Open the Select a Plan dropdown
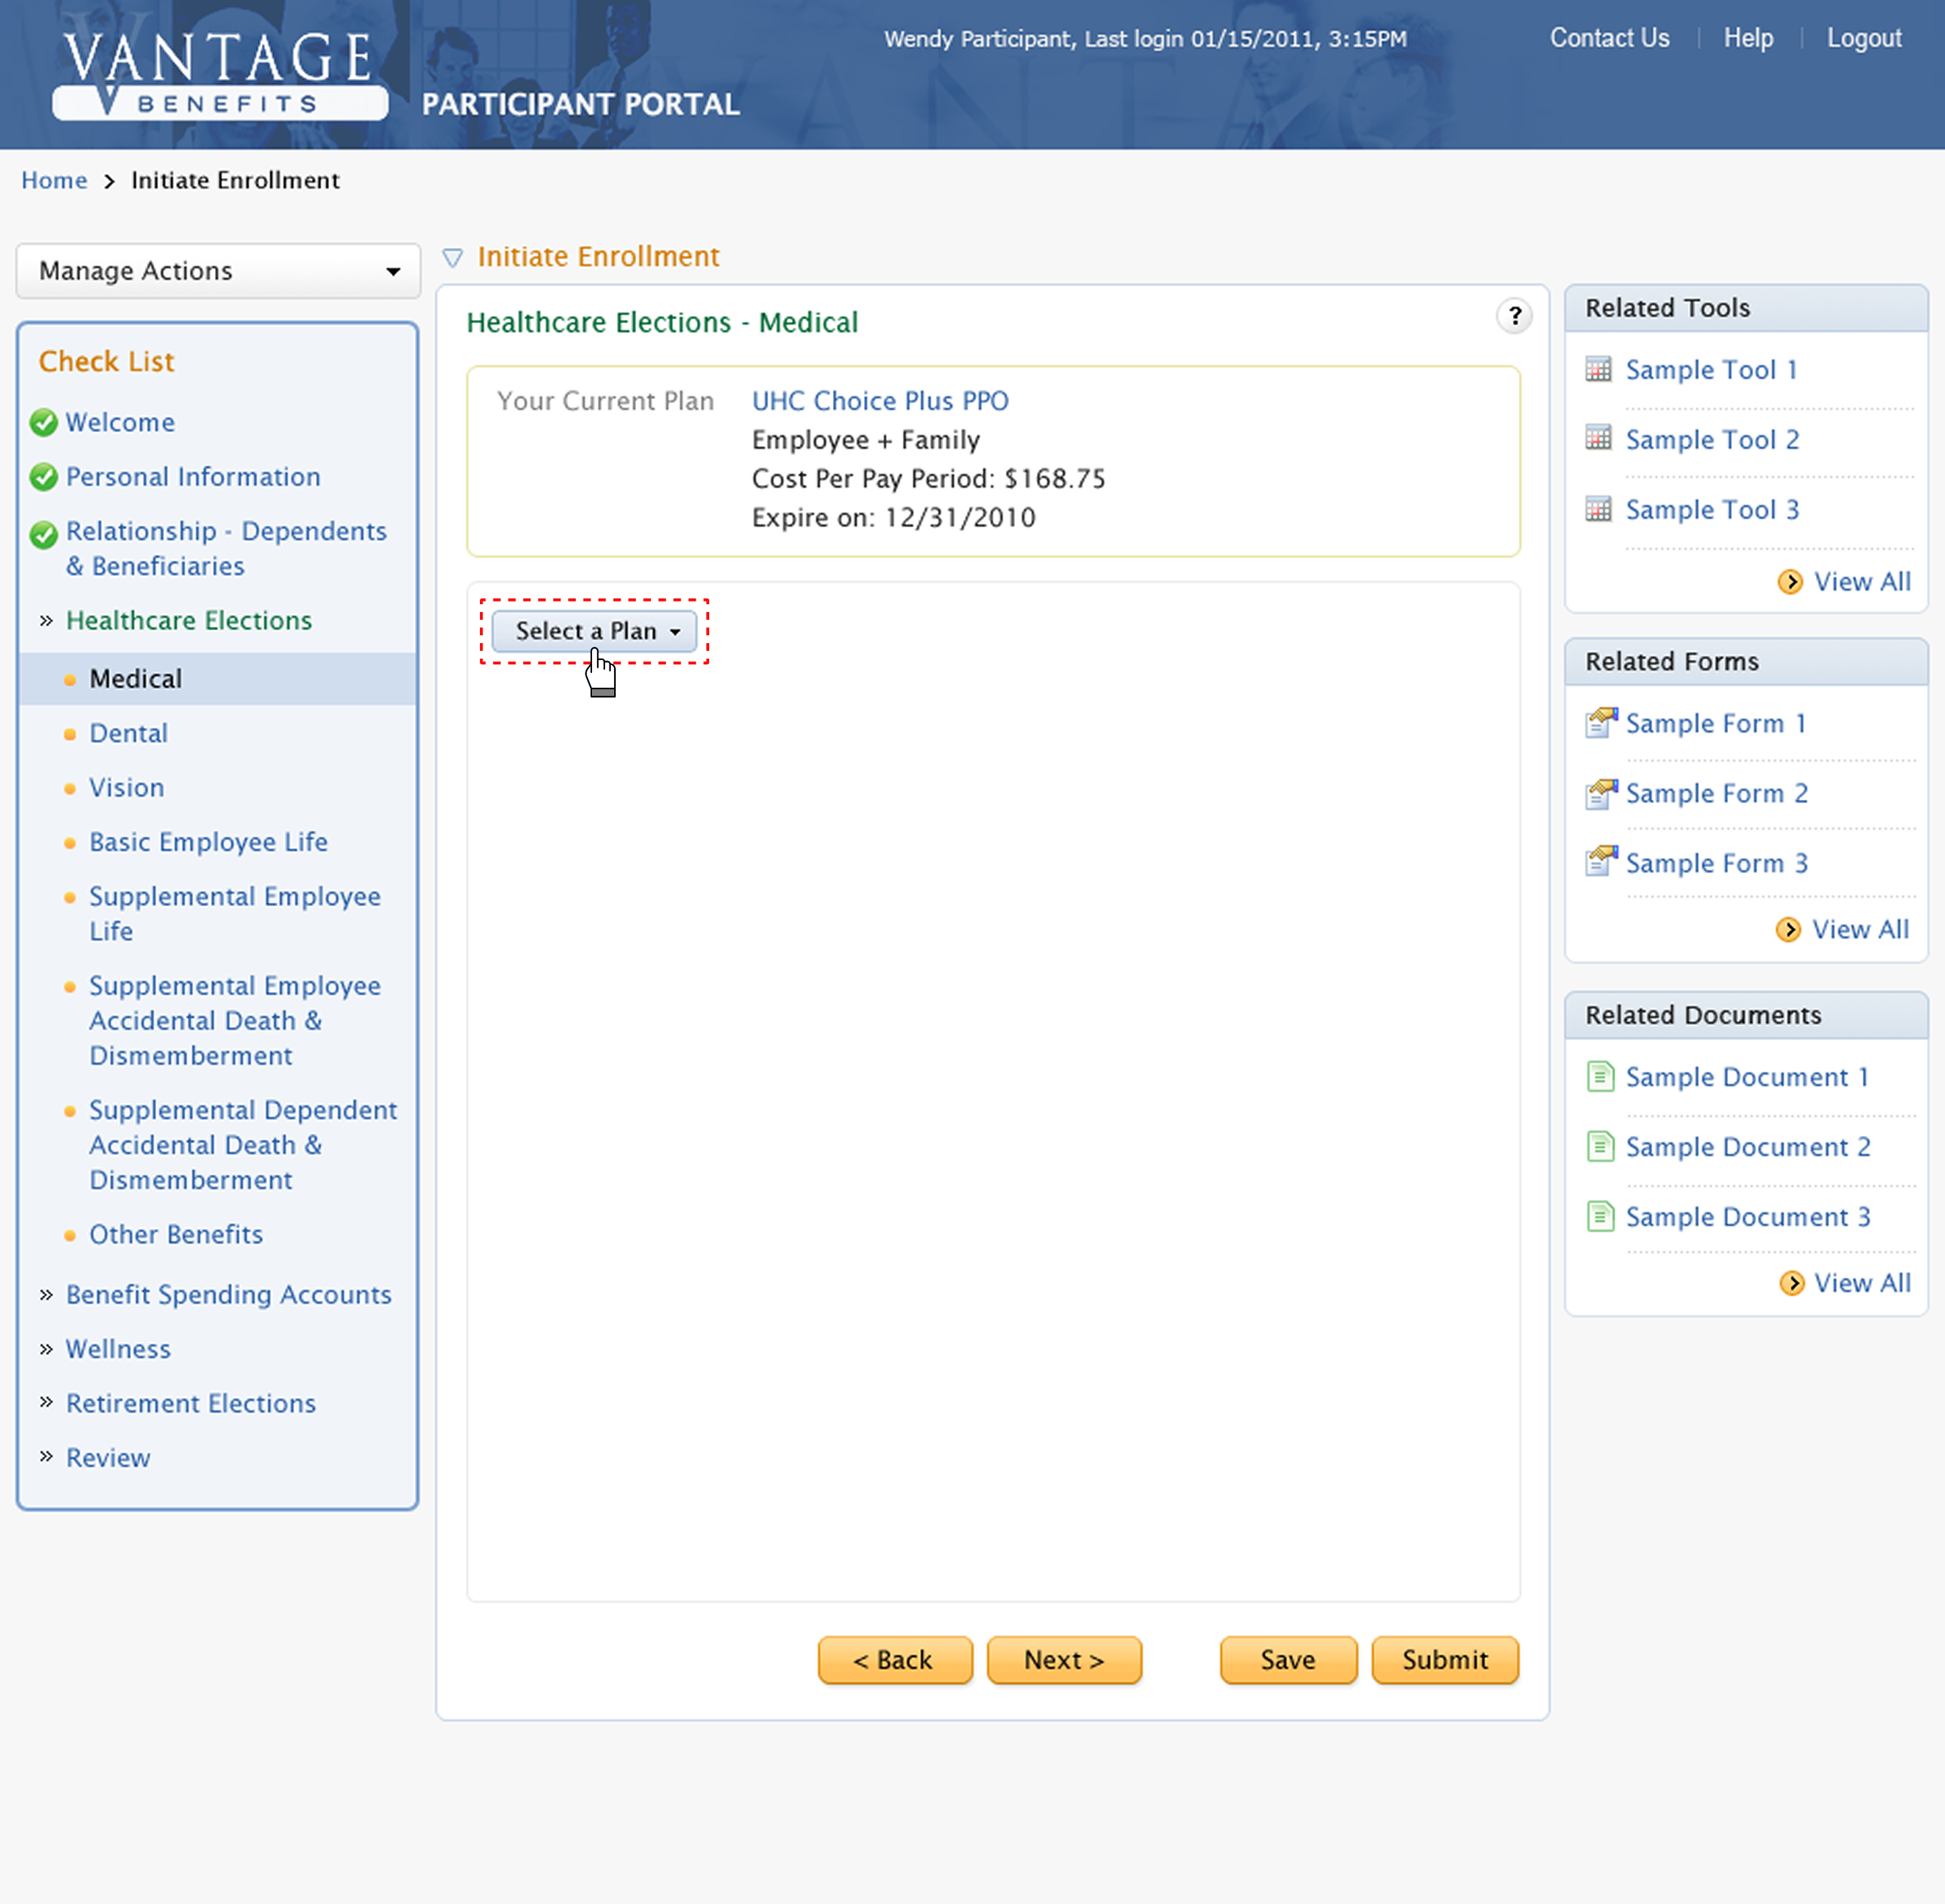The height and width of the screenshot is (1904, 1945). coord(594,632)
